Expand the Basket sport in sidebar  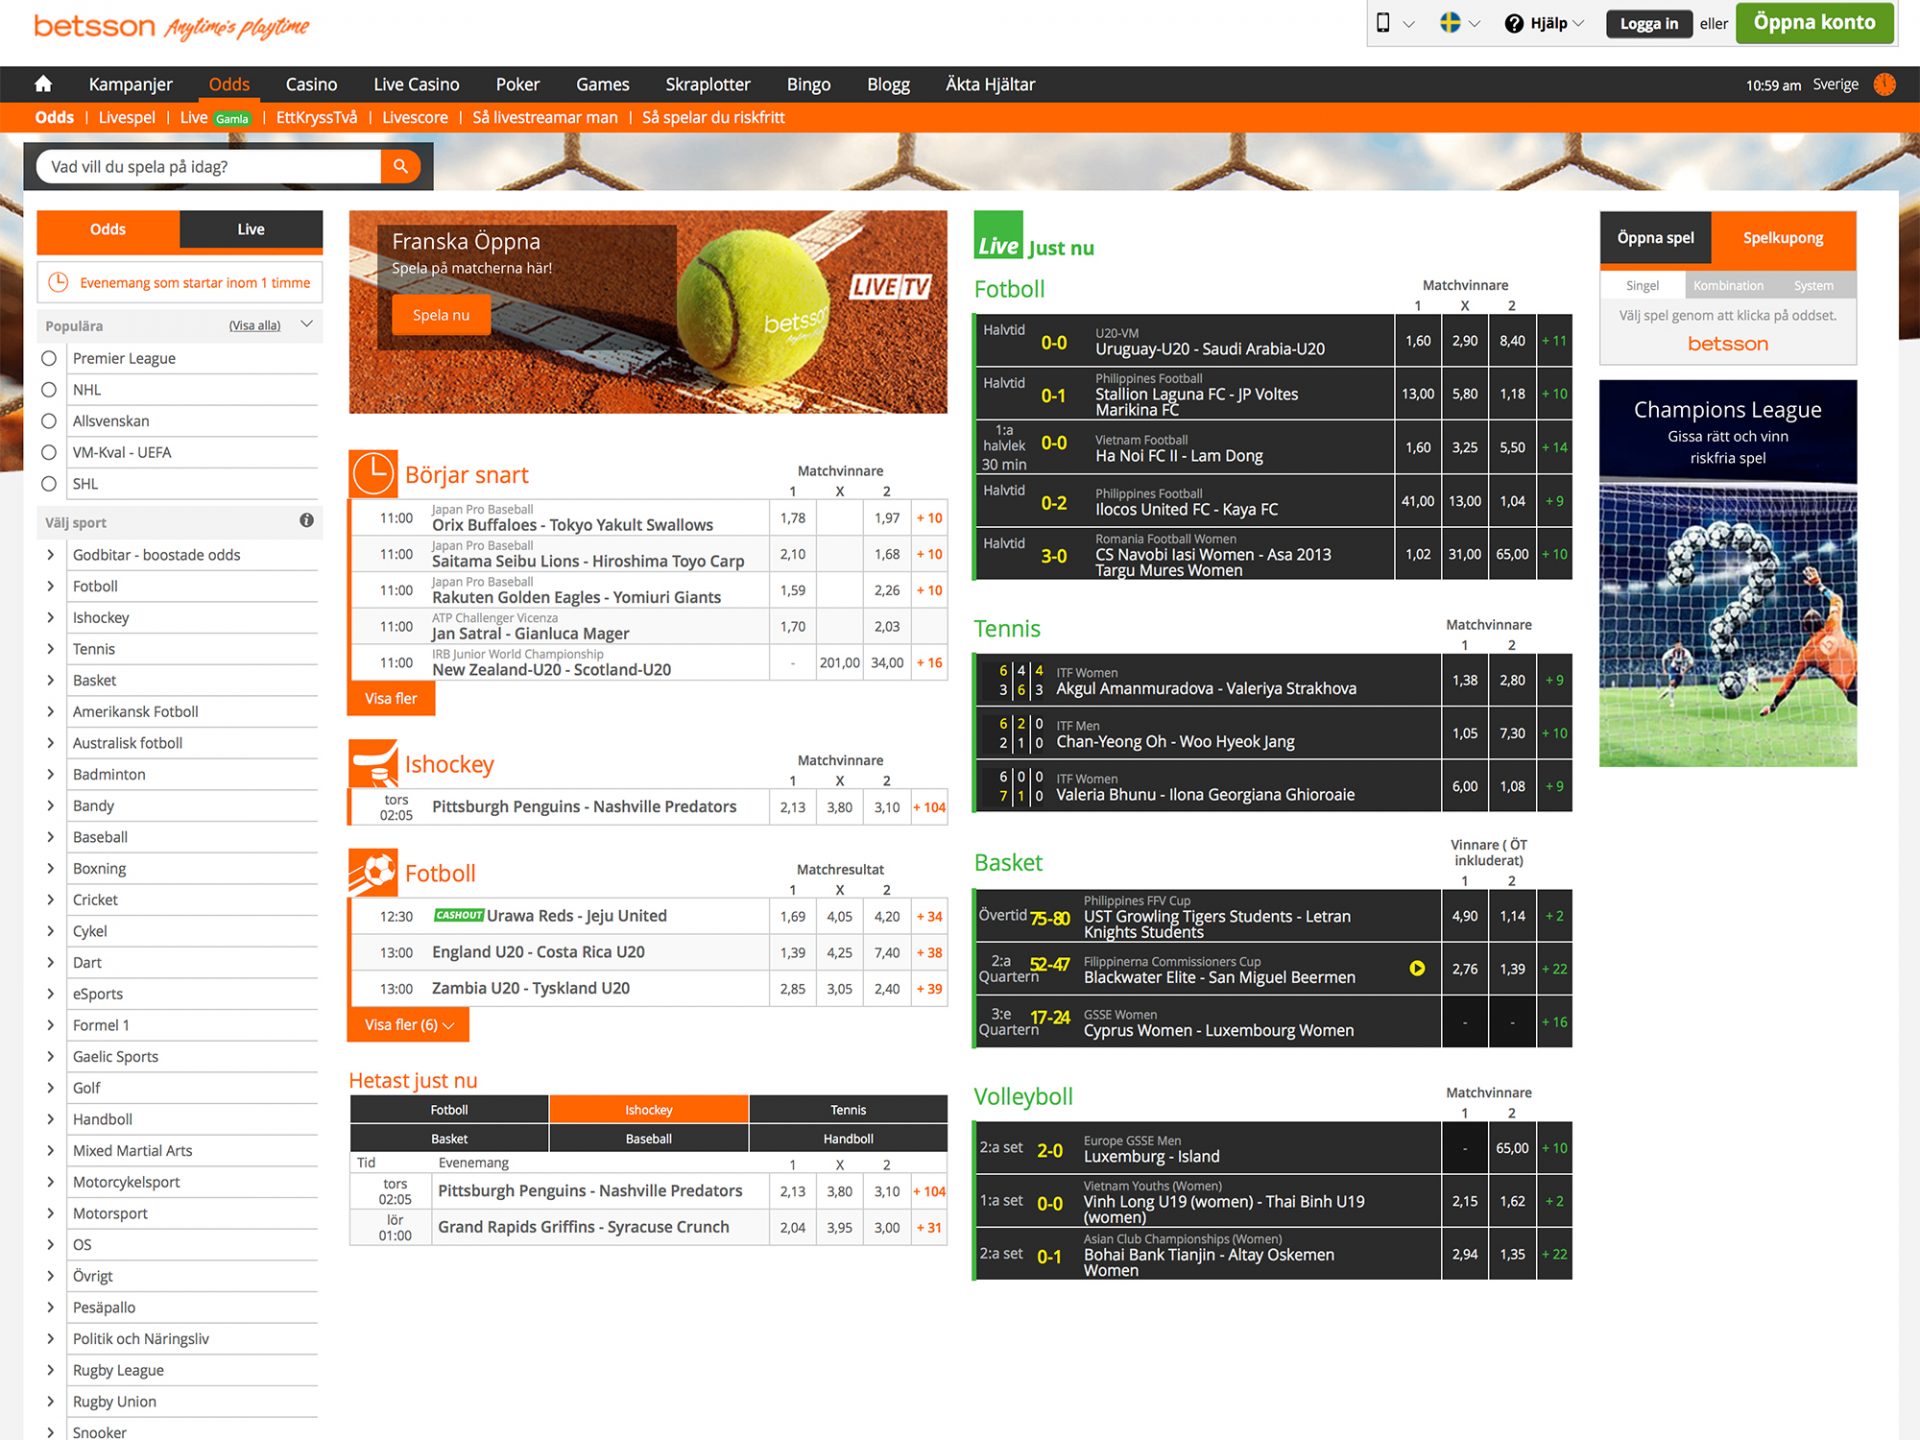click(x=50, y=680)
